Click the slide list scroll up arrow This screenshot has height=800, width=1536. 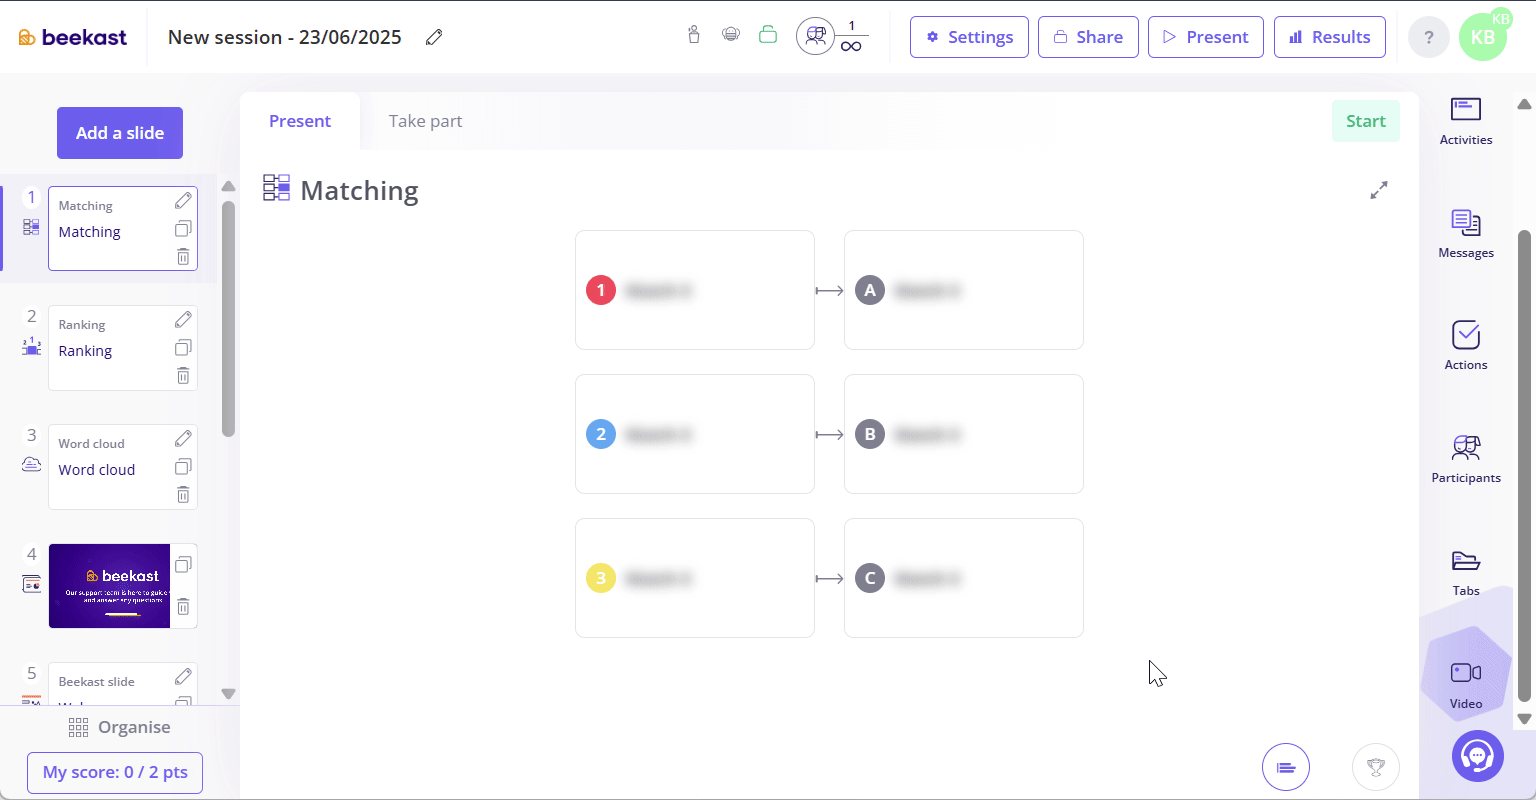(x=228, y=186)
